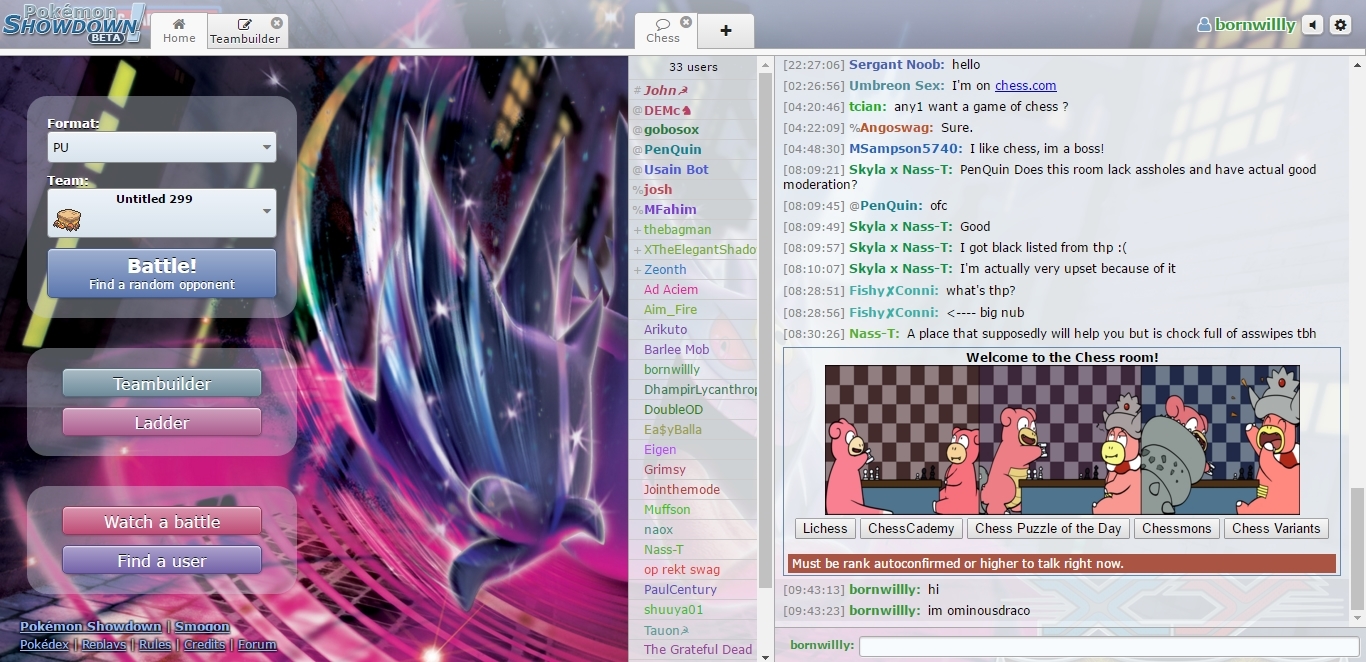Click the Chessmons button
The height and width of the screenshot is (662, 1366).
[x=1177, y=529]
